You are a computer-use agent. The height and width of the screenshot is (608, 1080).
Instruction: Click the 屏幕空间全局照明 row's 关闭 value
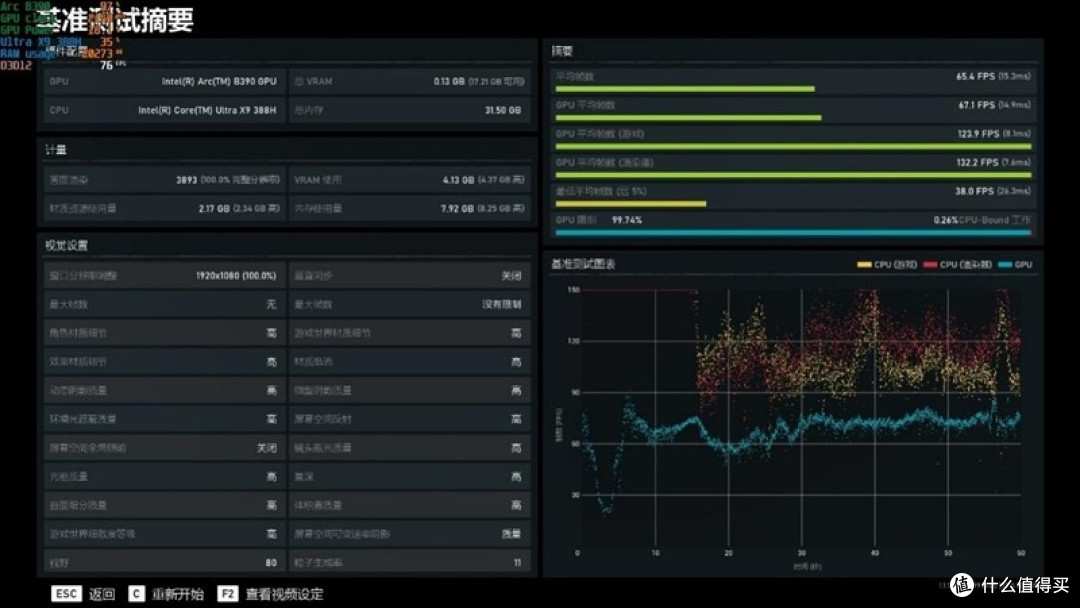coord(267,448)
